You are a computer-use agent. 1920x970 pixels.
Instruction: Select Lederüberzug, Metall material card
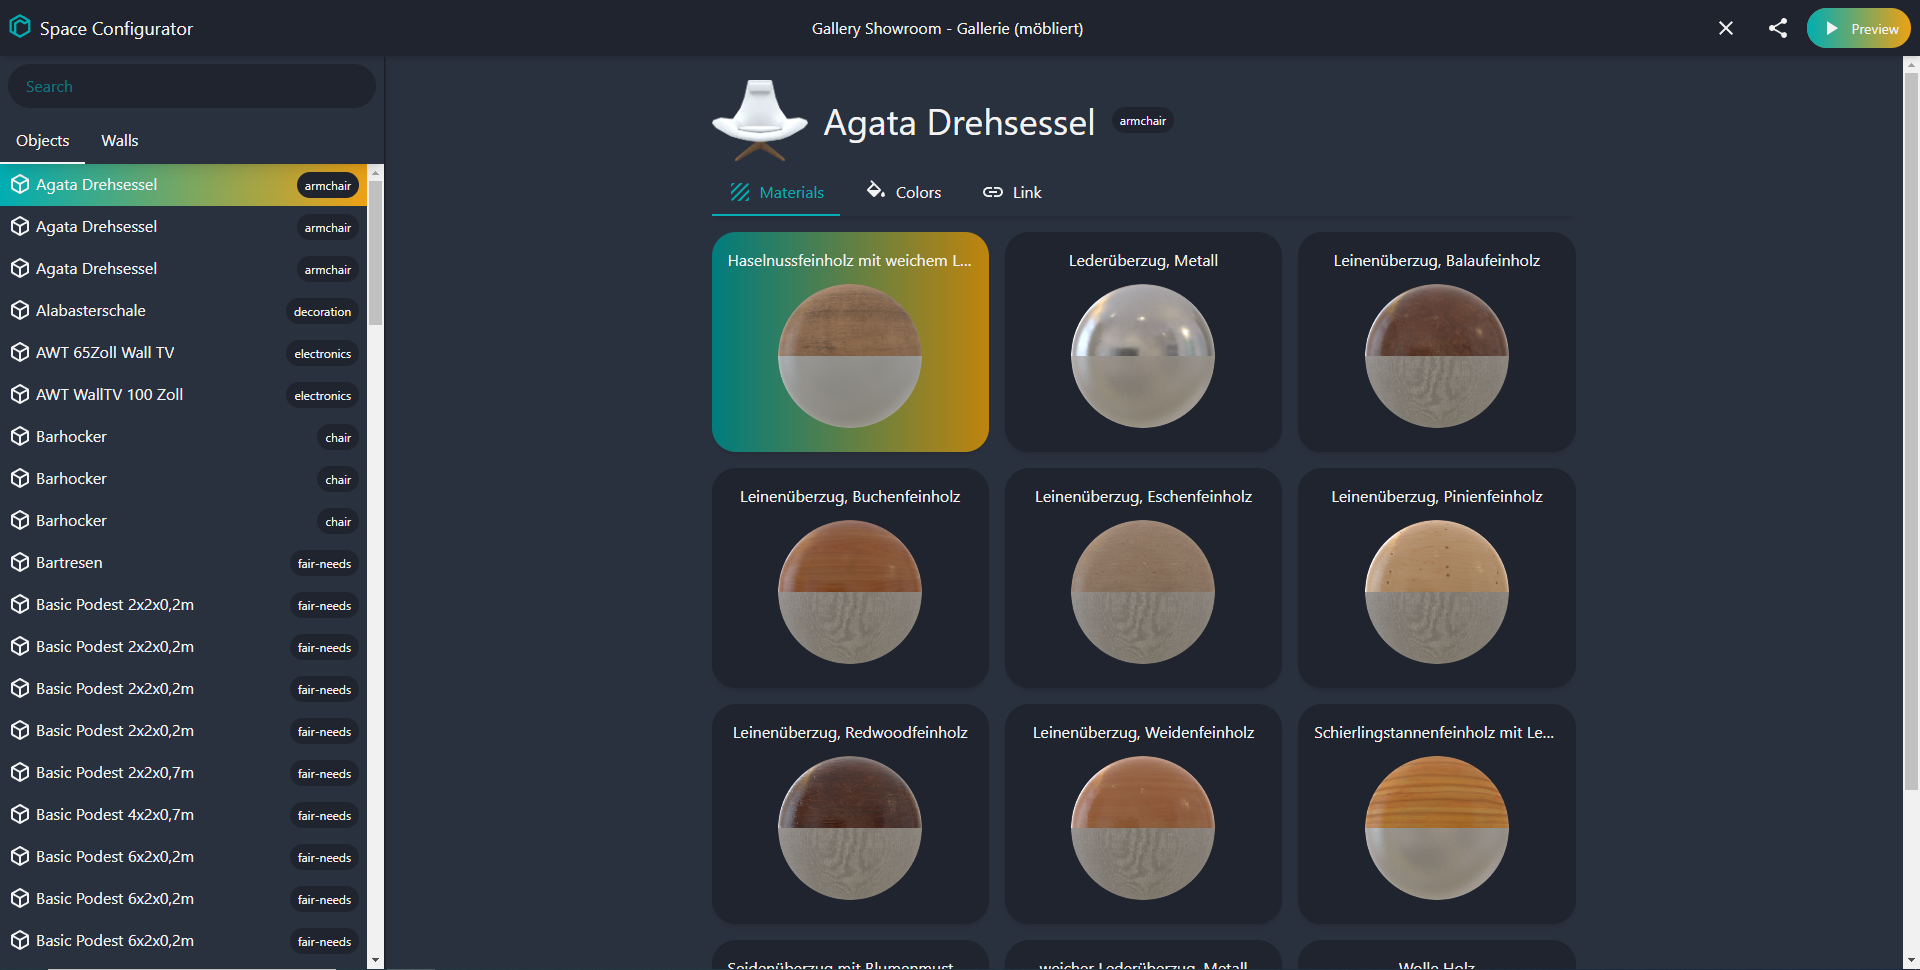click(x=1143, y=342)
